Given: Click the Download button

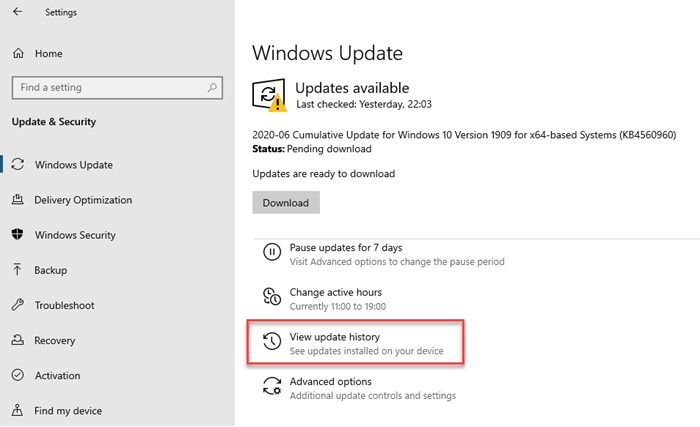Looking at the screenshot, I should point(286,202).
